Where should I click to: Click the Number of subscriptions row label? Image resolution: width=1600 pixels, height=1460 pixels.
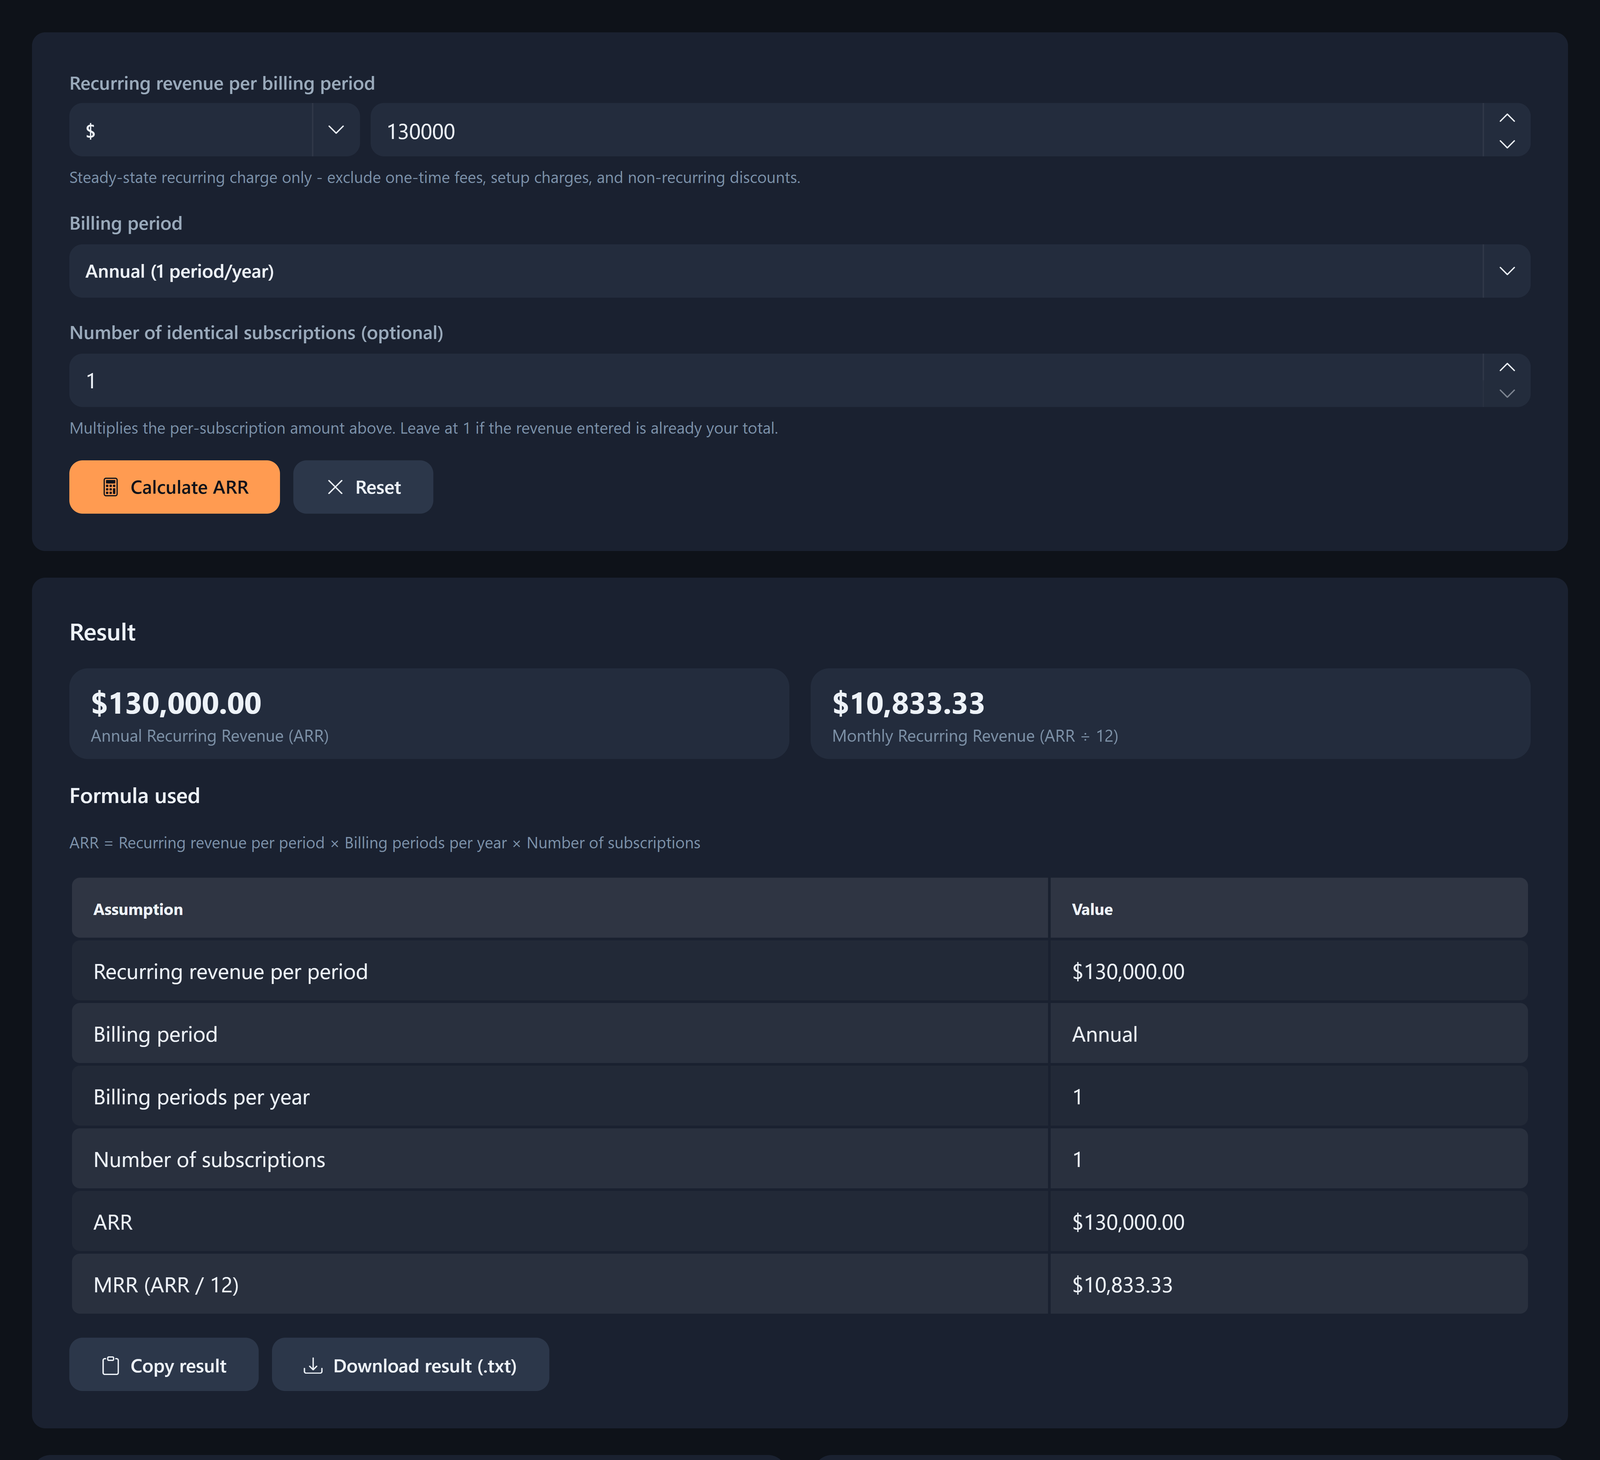[x=209, y=1160]
